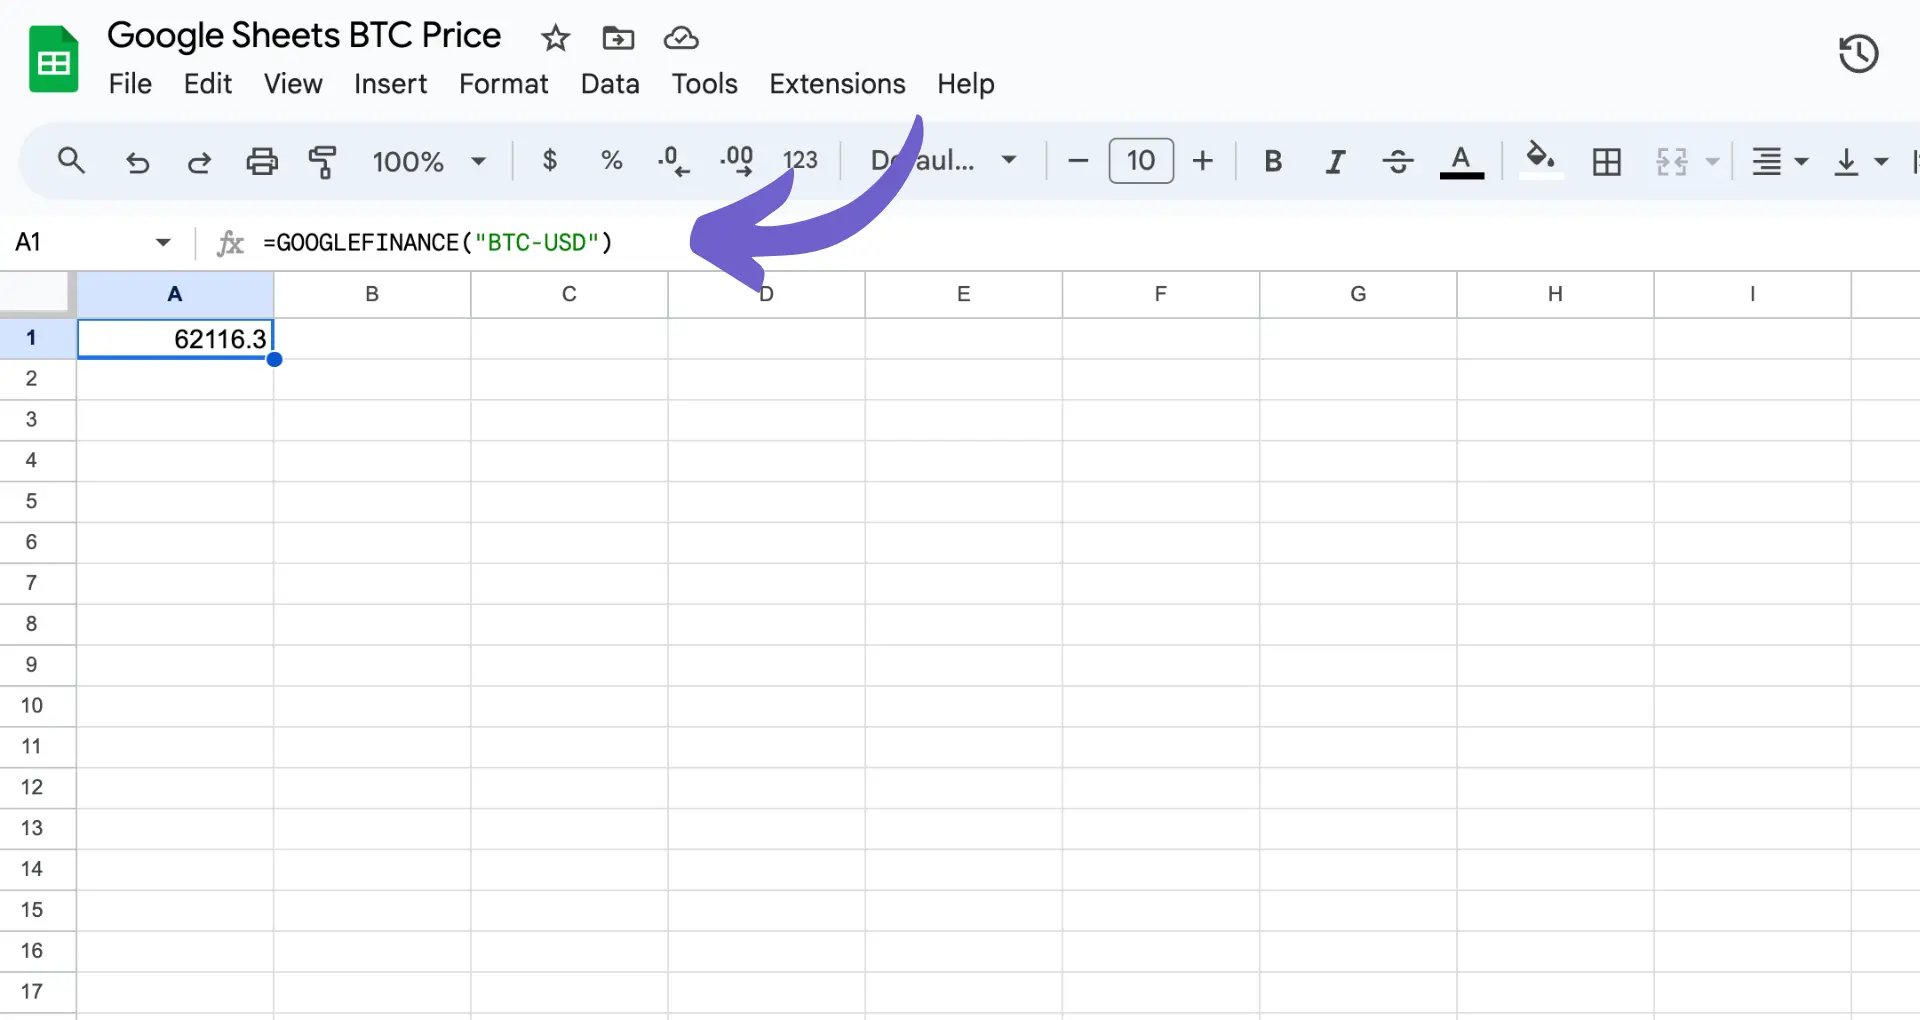Click the select all corner box
This screenshot has width=1920, height=1020.
[36, 294]
